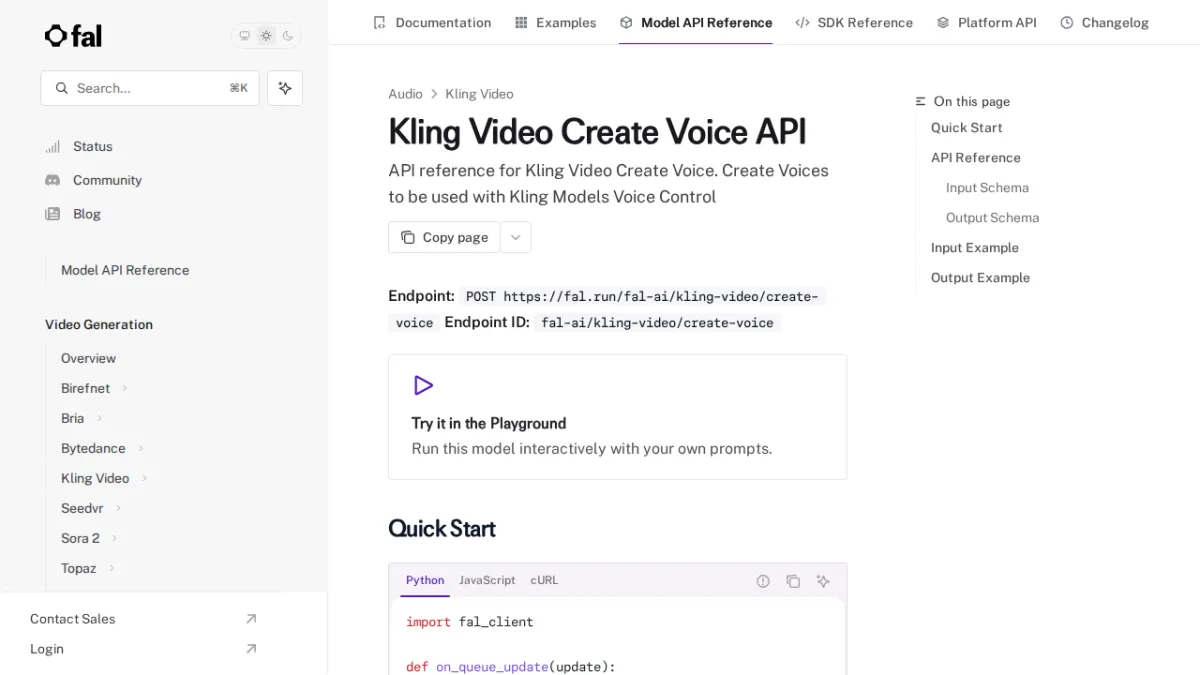Expand the Sora 2 chevron
Screen dimensions: 1200x675
click(x=114, y=538)
